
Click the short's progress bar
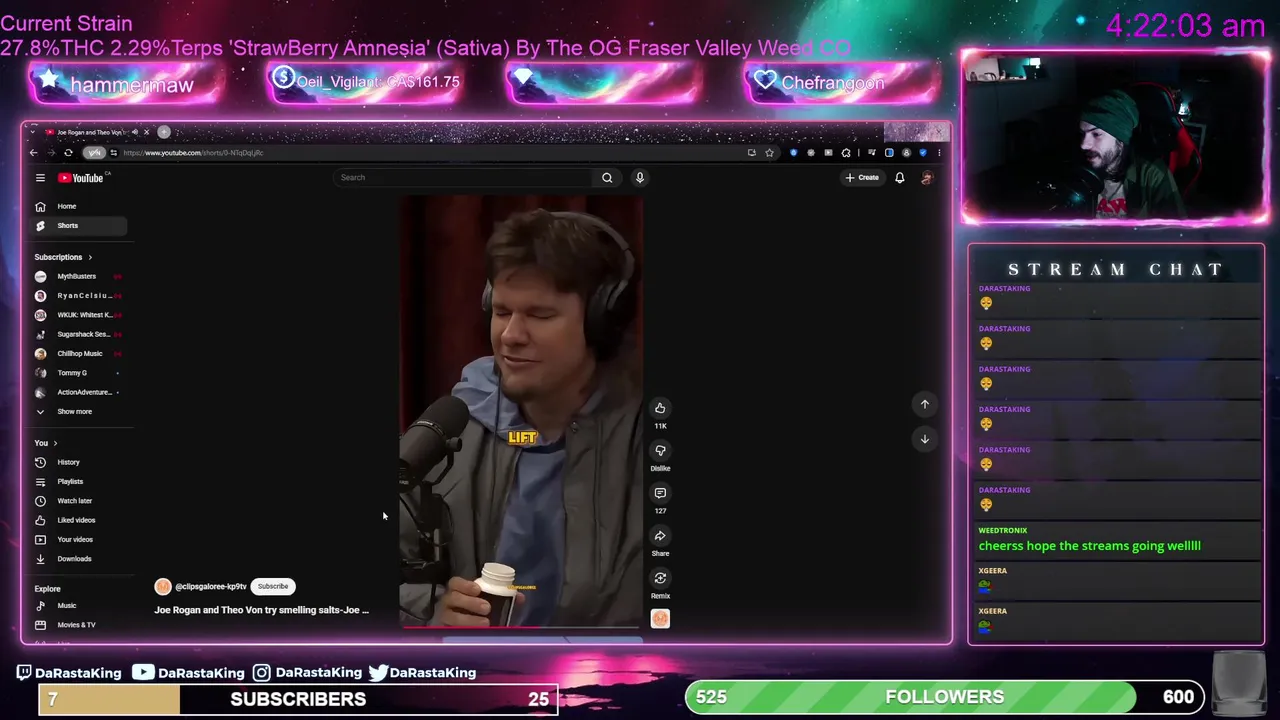pos(520,628)
